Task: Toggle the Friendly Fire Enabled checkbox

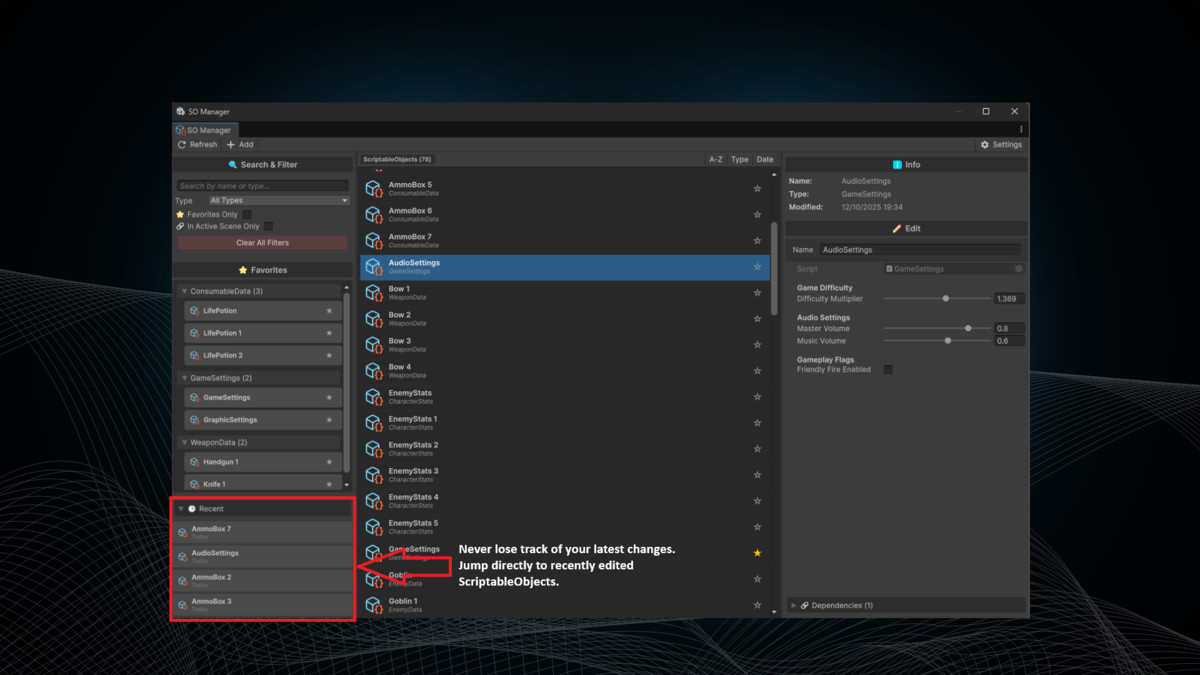Action: point(888,369)
